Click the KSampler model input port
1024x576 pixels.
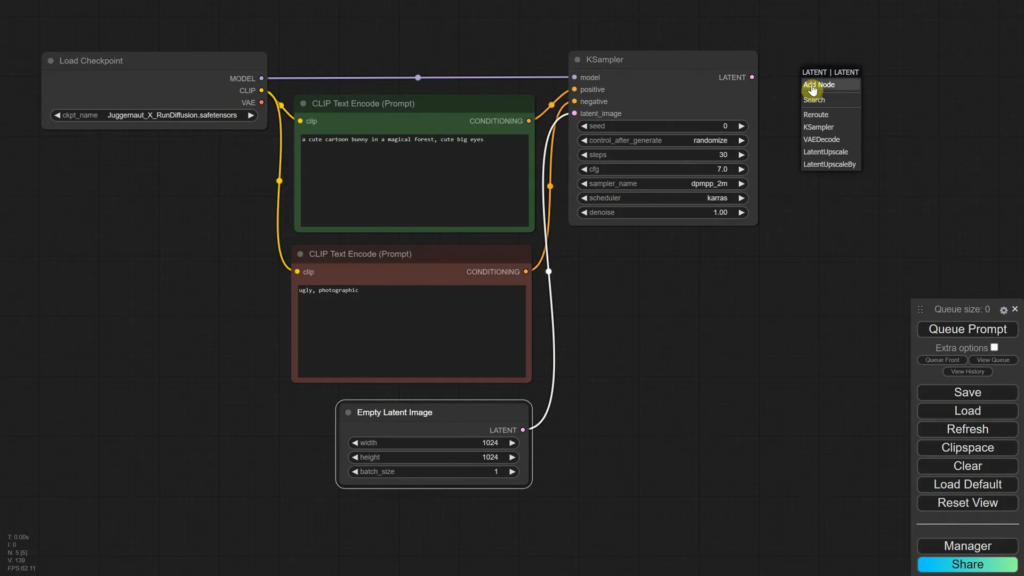click(575, 77)
